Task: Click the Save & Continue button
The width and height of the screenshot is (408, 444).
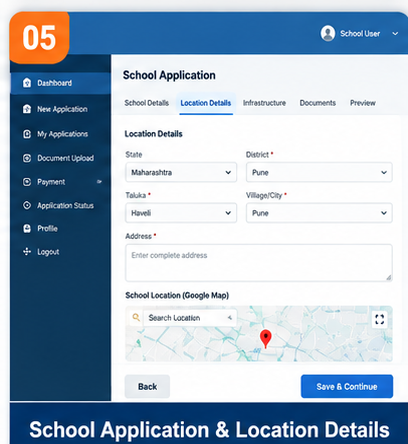Action: [347, 387]
